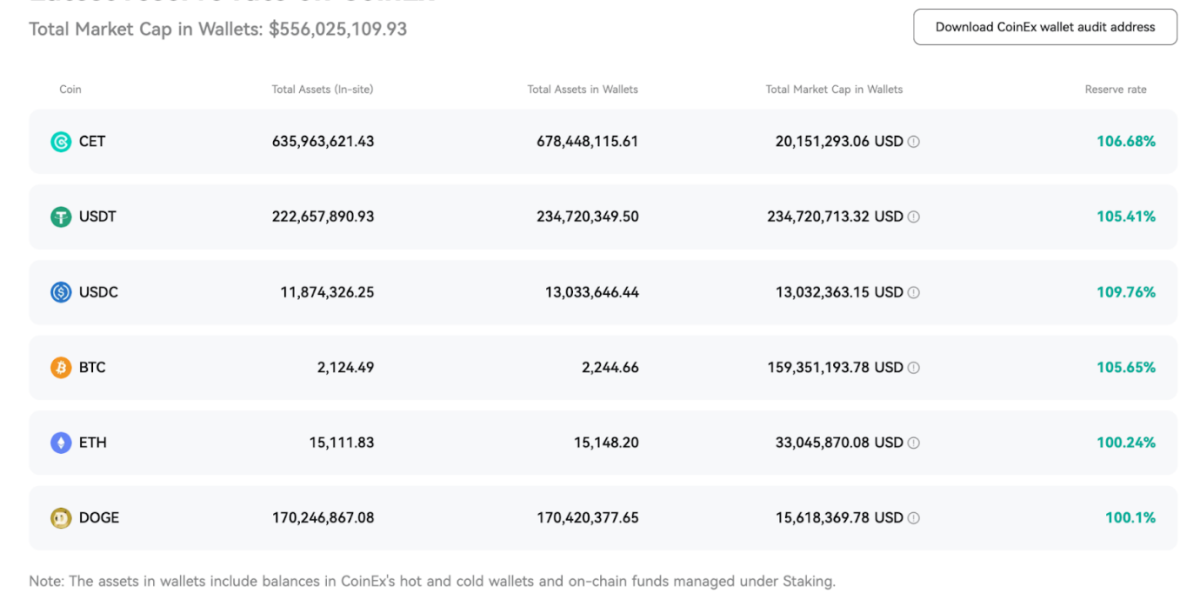Open info icon beside DOGE market cap
This screenshot has height=600, width=1200.
913,518
